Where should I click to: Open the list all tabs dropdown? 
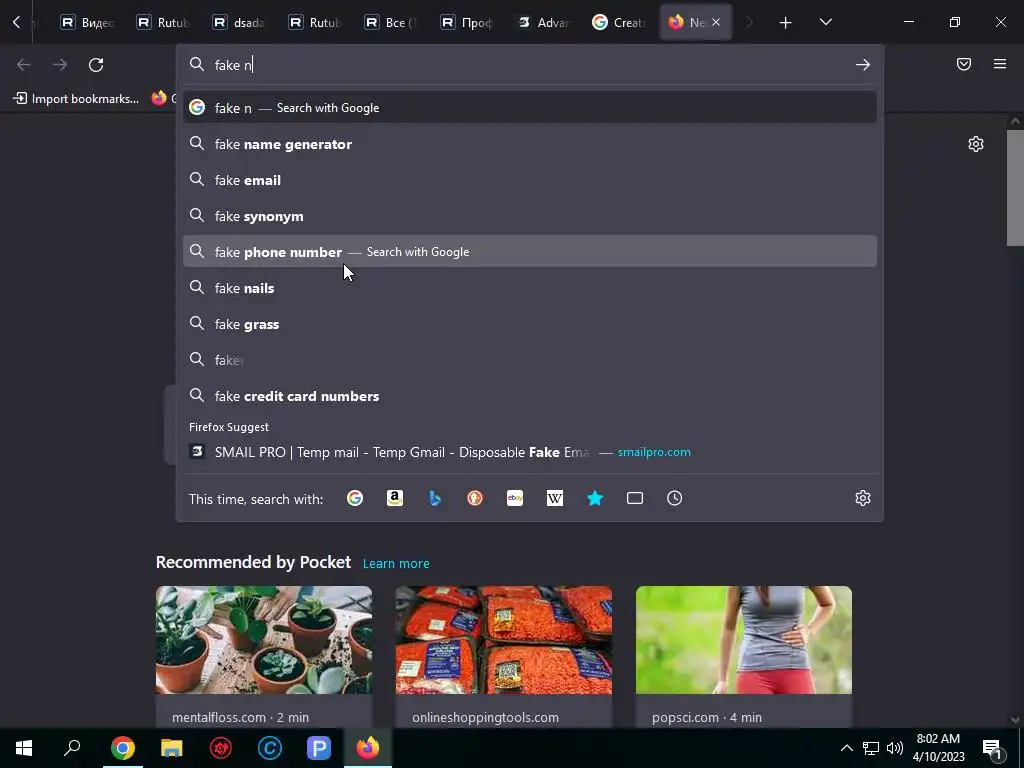coord(825,22)
